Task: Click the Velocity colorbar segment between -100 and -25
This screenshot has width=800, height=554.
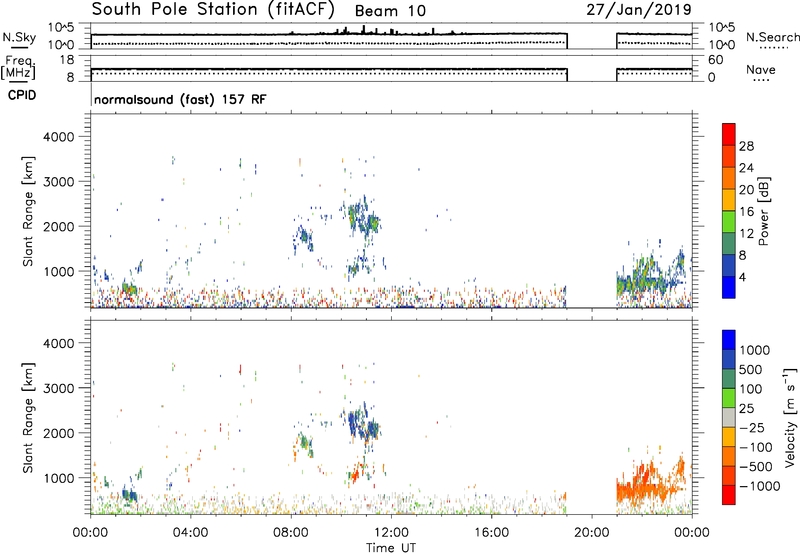Action: [729, 437]
